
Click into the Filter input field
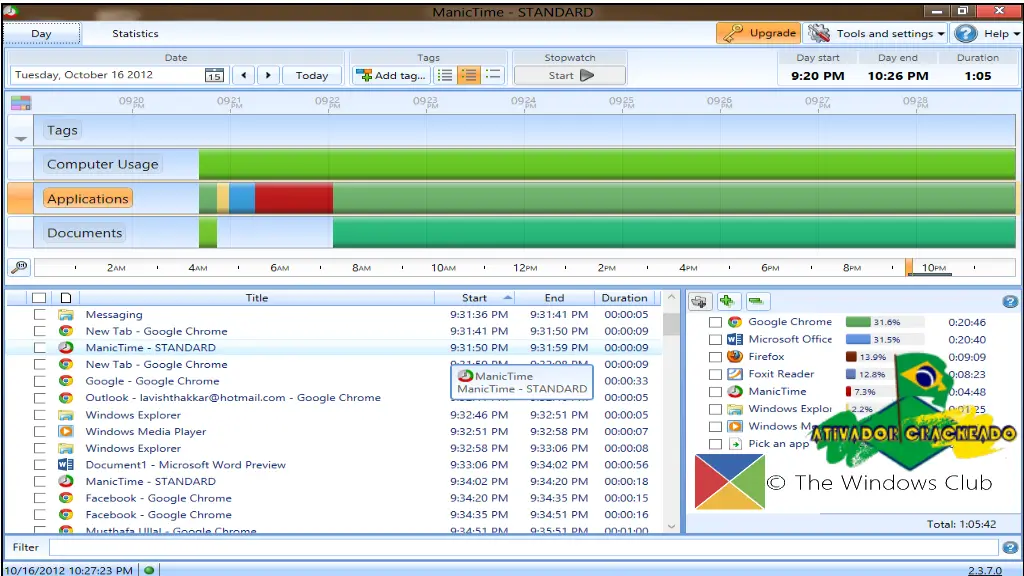pos(524,547)
